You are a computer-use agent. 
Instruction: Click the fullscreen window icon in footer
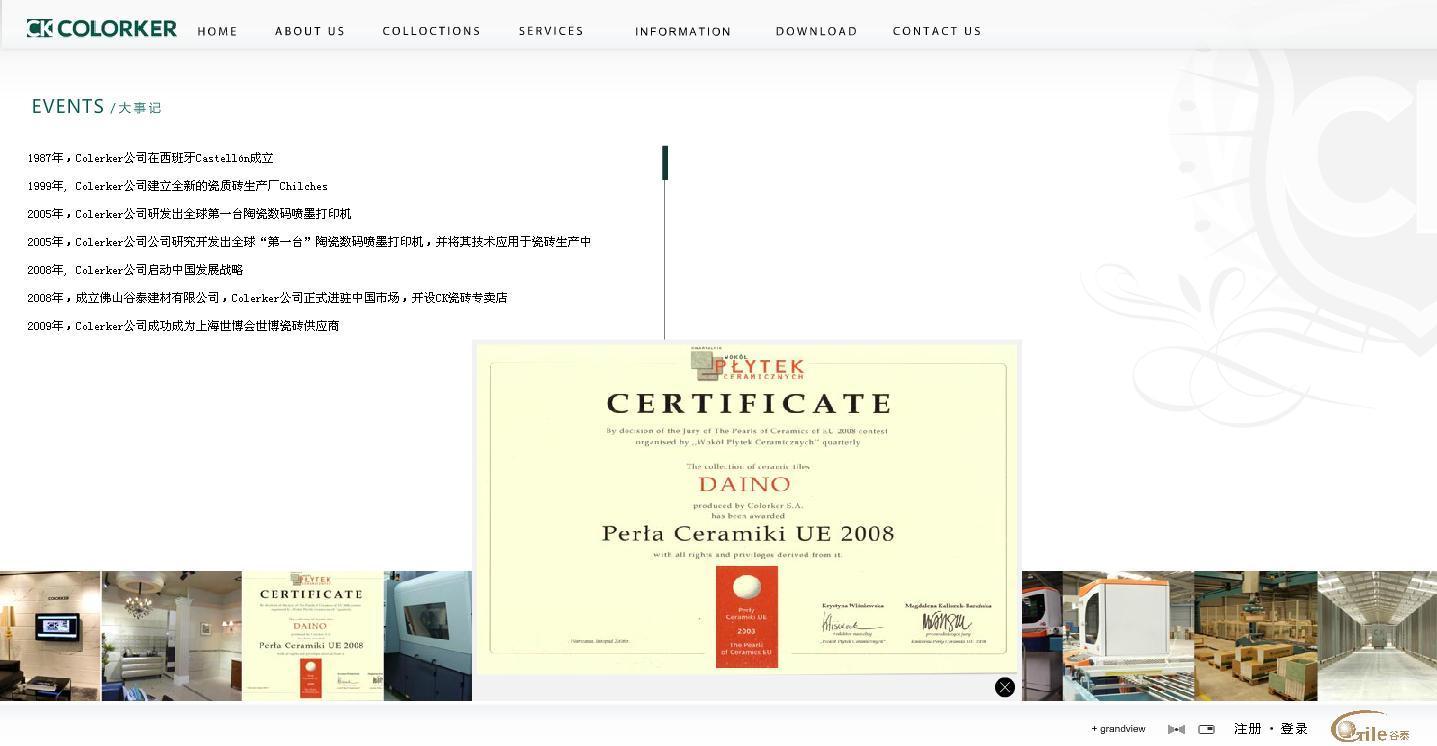tap(1206, 729)
